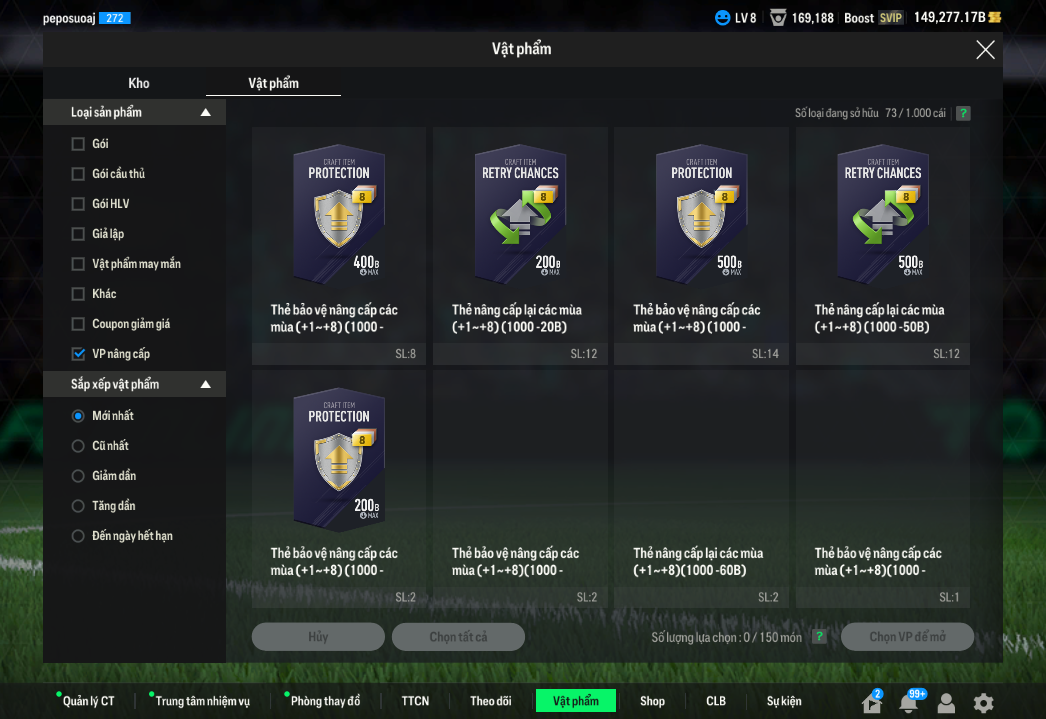
Task: Open the user profile icon
Action: [x=946, y=702]
